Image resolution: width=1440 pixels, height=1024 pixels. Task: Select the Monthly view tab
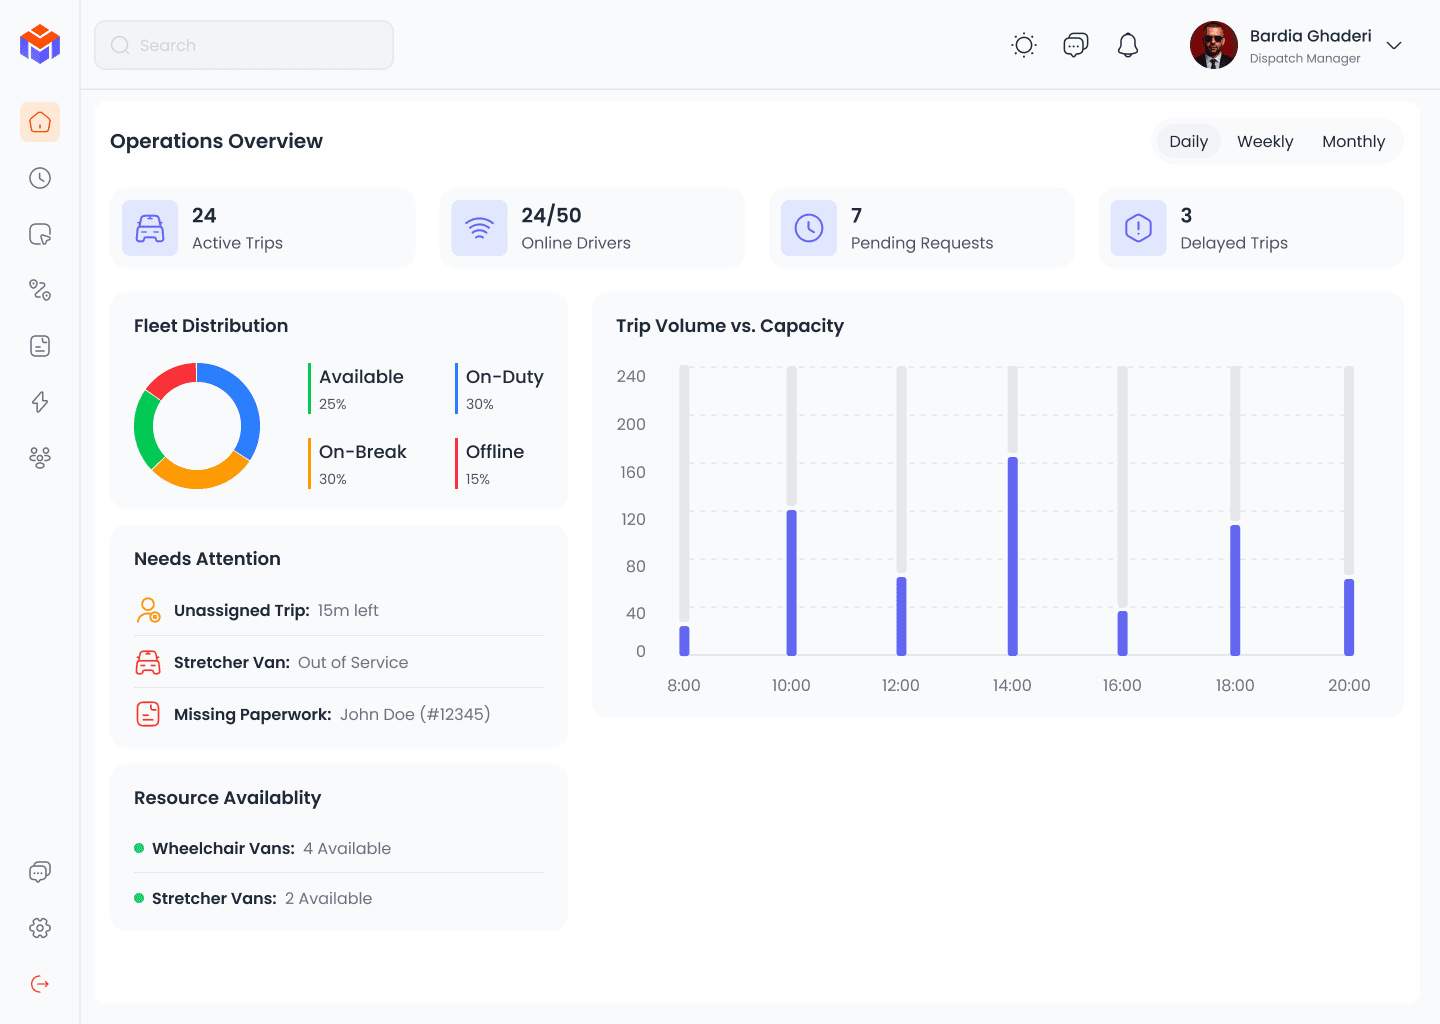[x=1353, y=142]
